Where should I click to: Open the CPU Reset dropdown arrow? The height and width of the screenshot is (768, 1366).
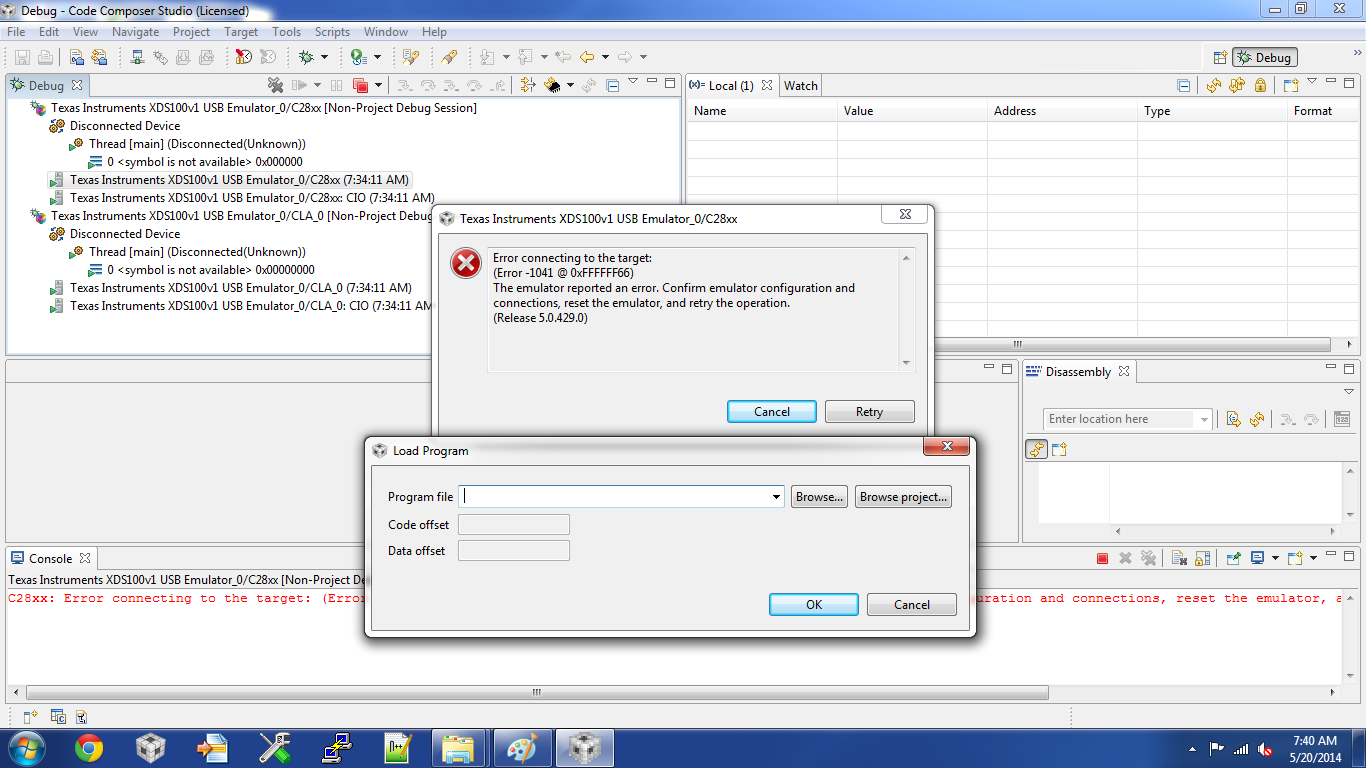click(x=570, y=86)
